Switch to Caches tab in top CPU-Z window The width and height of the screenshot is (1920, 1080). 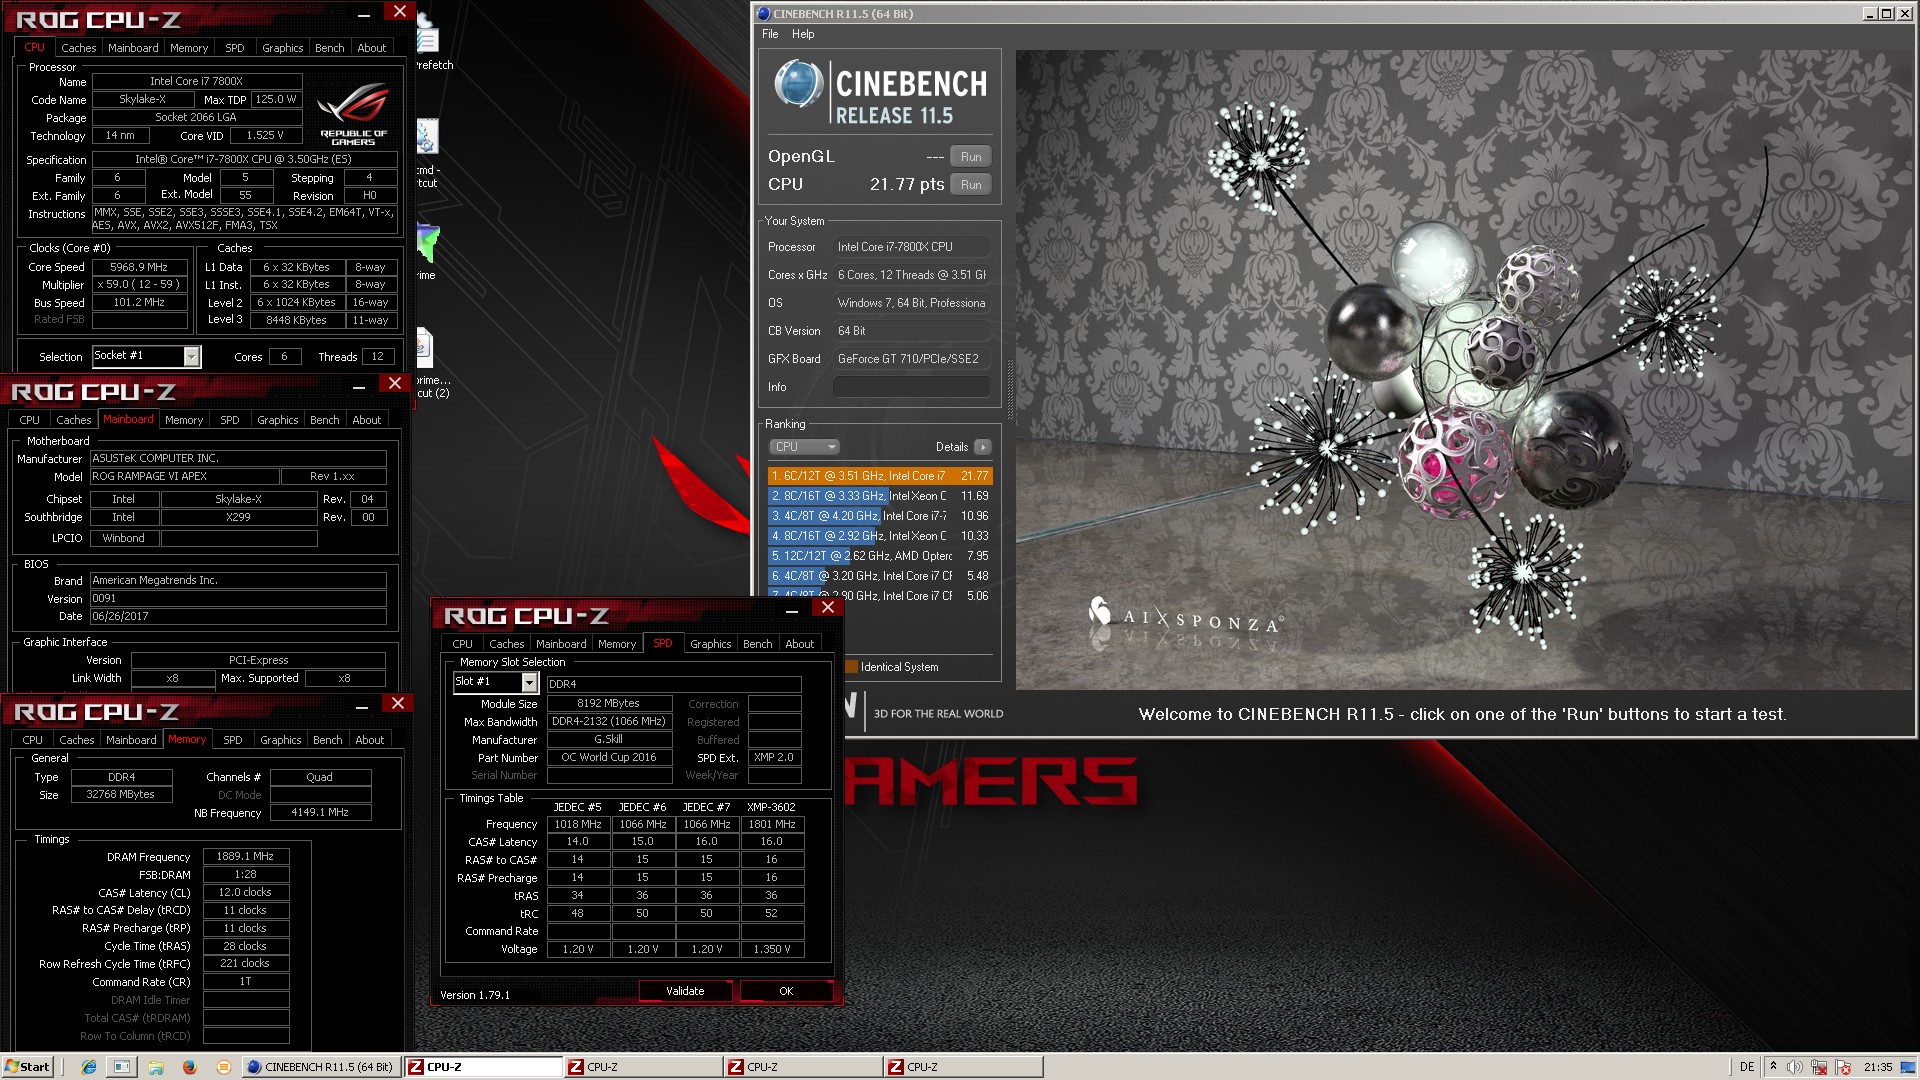tap(79, 48)
